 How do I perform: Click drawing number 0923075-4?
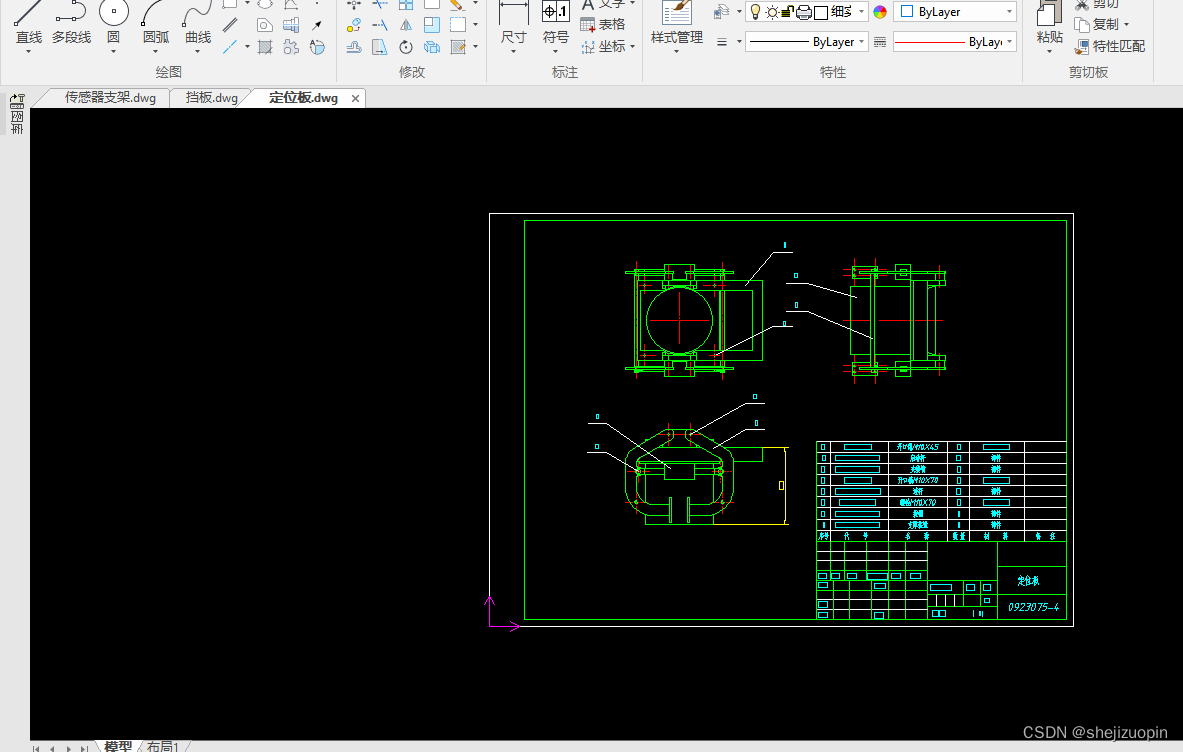[x=1033, y=607]
